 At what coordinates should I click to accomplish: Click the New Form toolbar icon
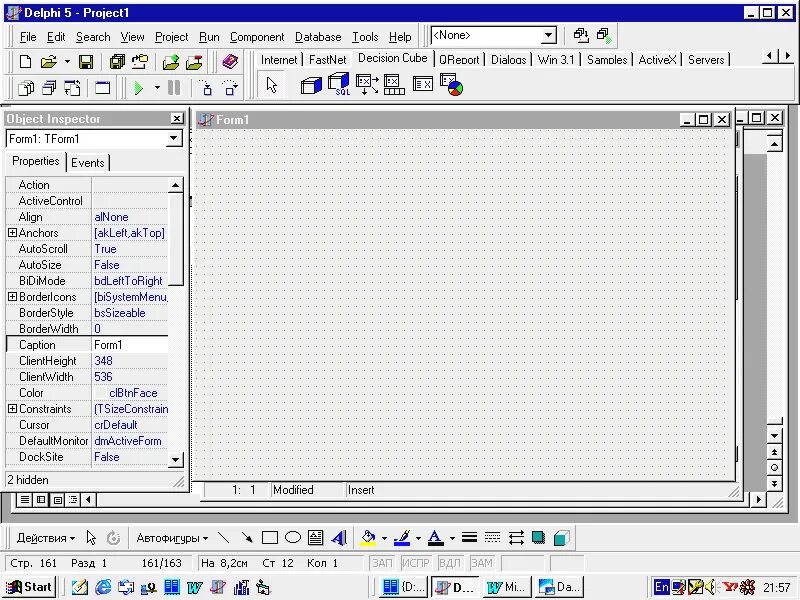(103, 88)
